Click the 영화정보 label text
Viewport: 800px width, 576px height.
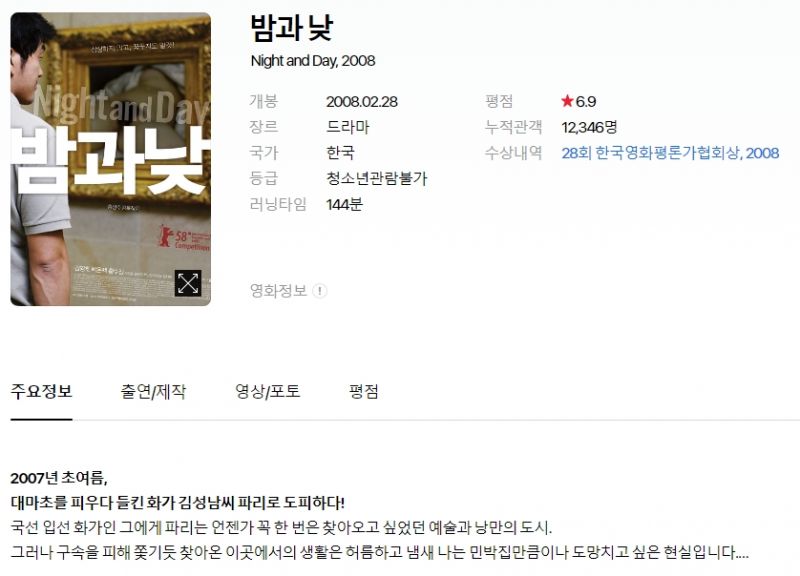pos(278,291)
